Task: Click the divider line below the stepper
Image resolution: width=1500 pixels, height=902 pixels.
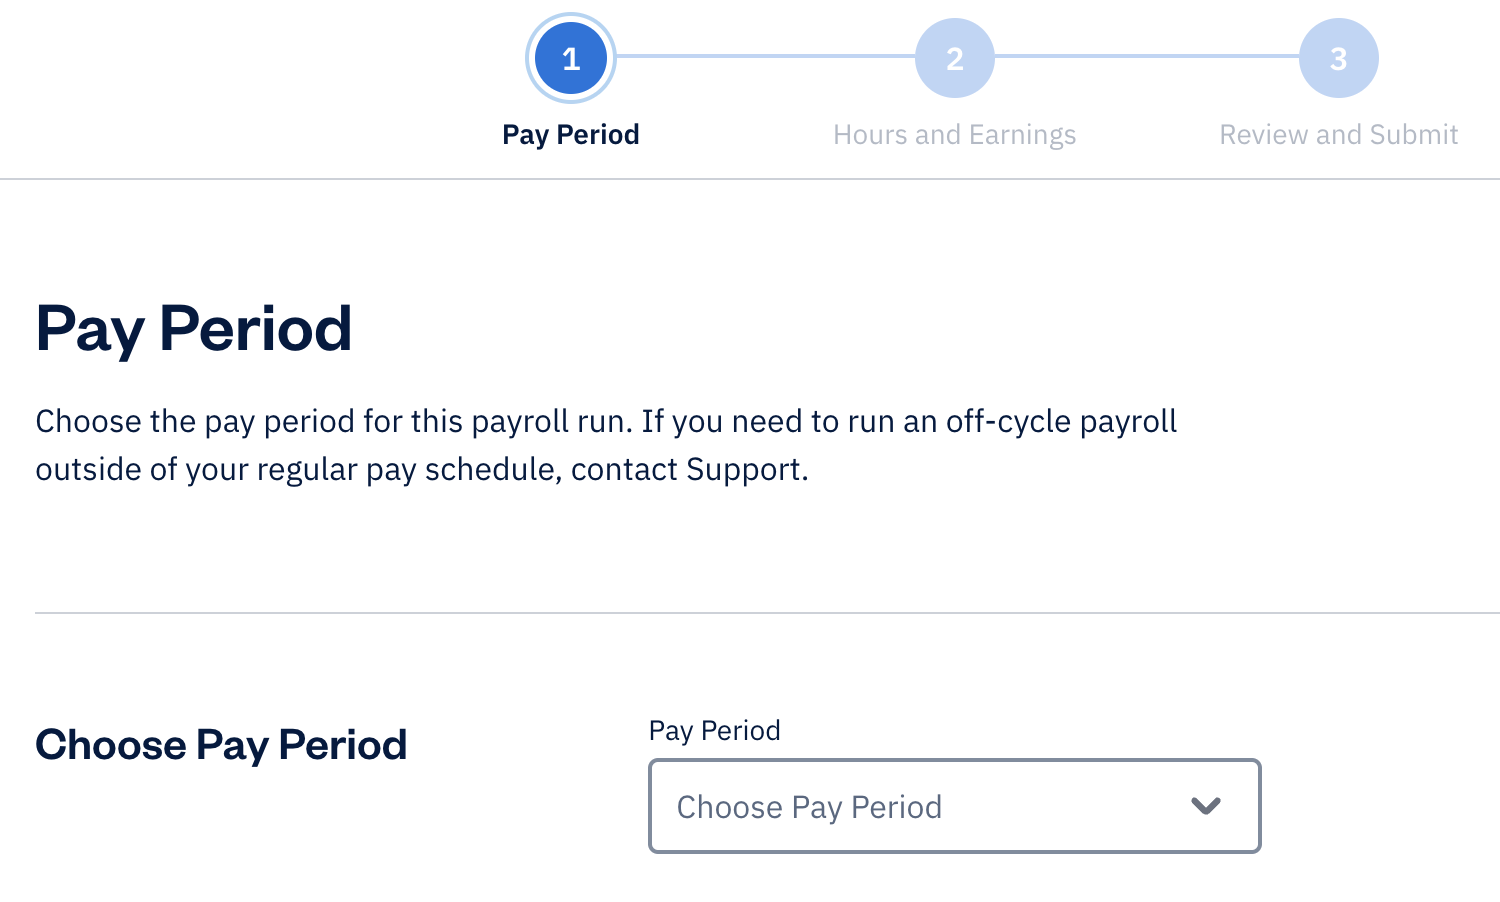Action: click(x=750, y=179)
